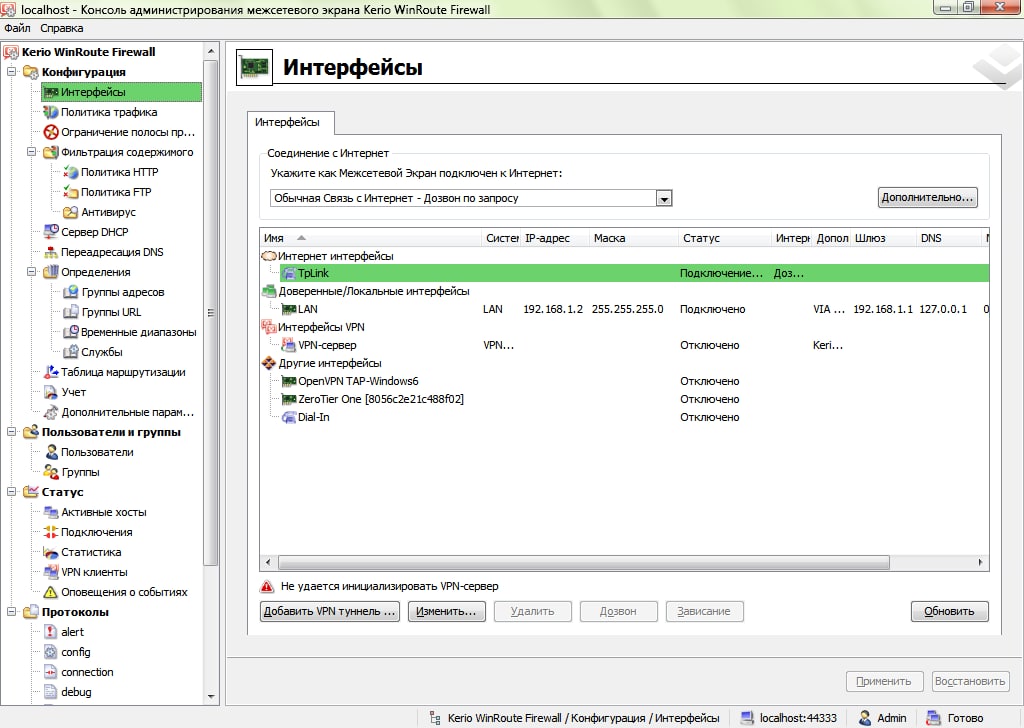Click the Оповещения о событиях warning icon
Screen dimensions: 1024x728
point(51,592)
